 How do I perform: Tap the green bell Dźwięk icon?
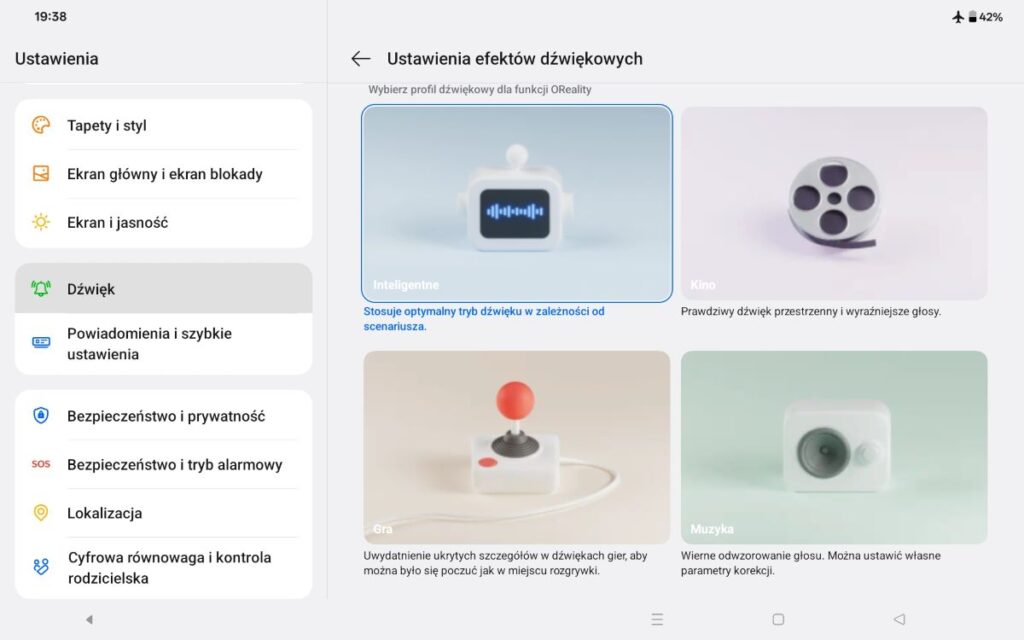(41, 288)
